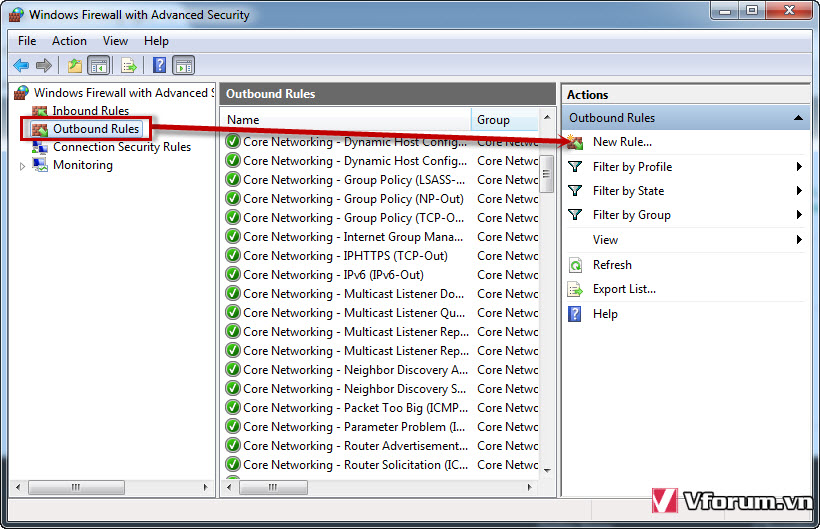Viewport: 820px width, 529px height.
Task: Select Connection Security Rules in the tree
Action: (x=122, y=147)
